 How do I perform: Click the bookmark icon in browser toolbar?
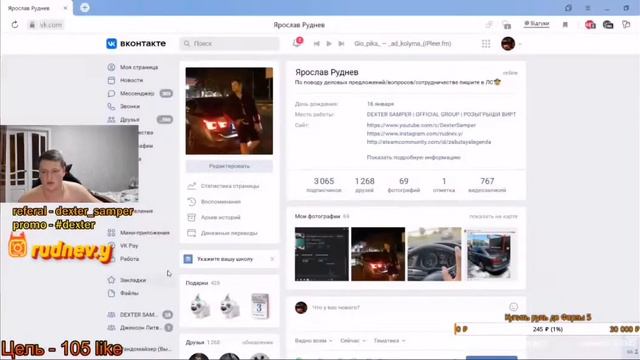tap(565, 25)
